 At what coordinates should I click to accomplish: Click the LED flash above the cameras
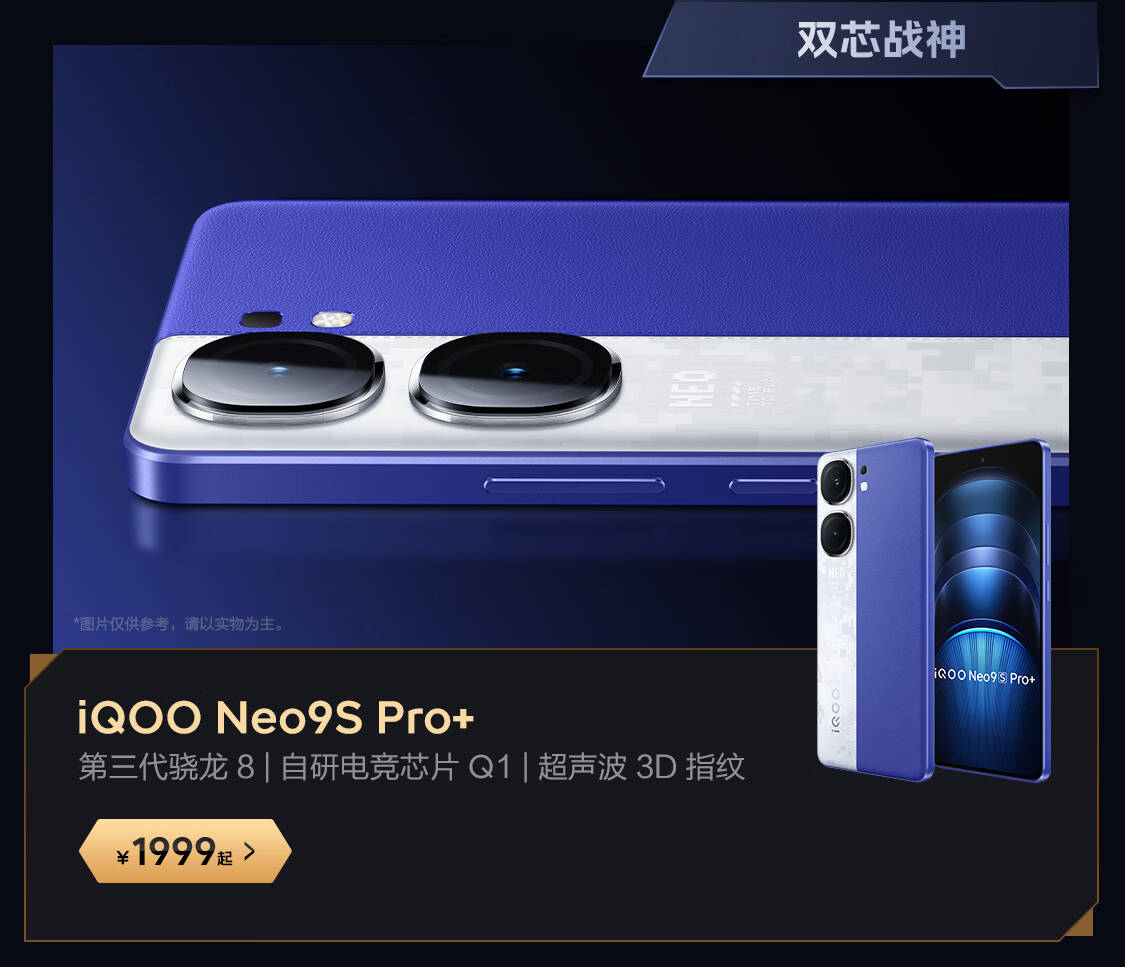click(332, 319)
